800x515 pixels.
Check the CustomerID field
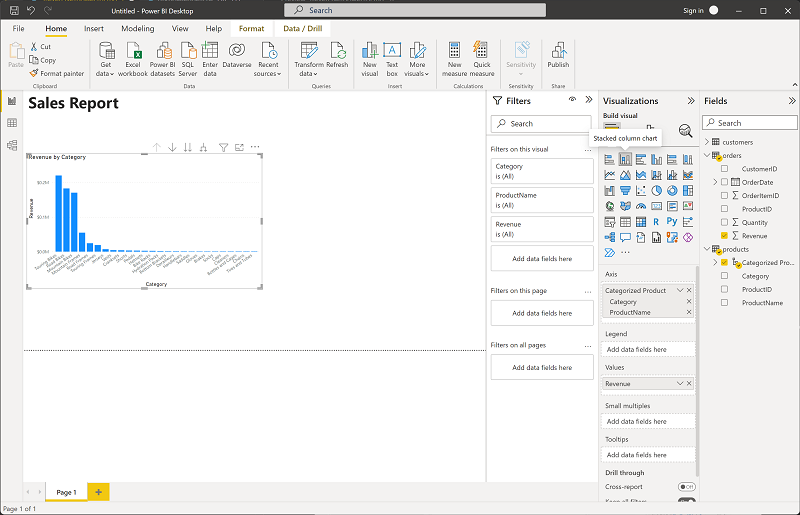724,168
